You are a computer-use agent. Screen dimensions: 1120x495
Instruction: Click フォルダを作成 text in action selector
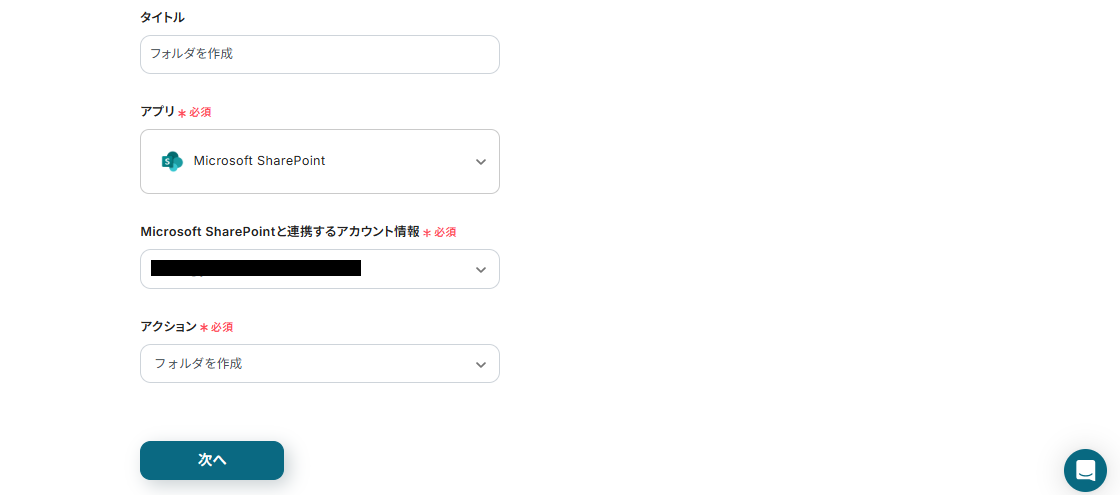tap(199, 363)
